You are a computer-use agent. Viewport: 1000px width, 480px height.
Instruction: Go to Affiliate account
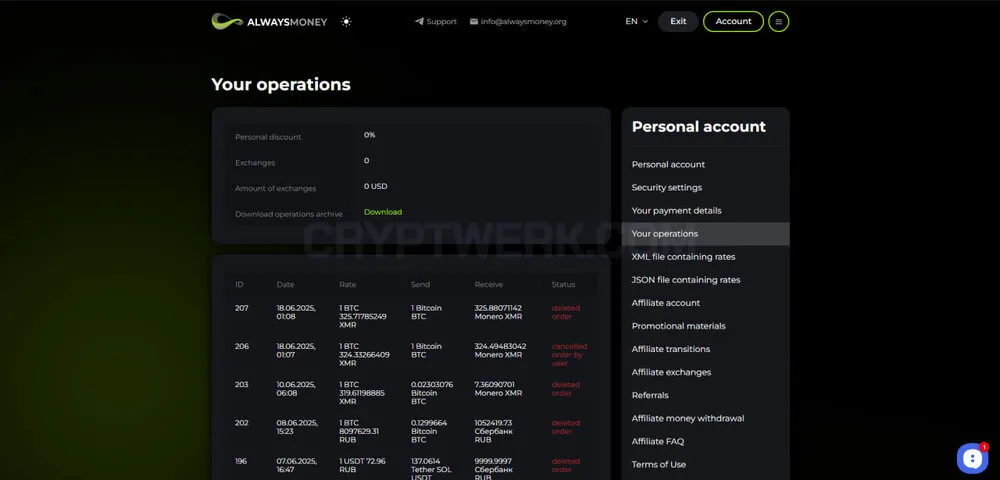[x=666, y=303]
